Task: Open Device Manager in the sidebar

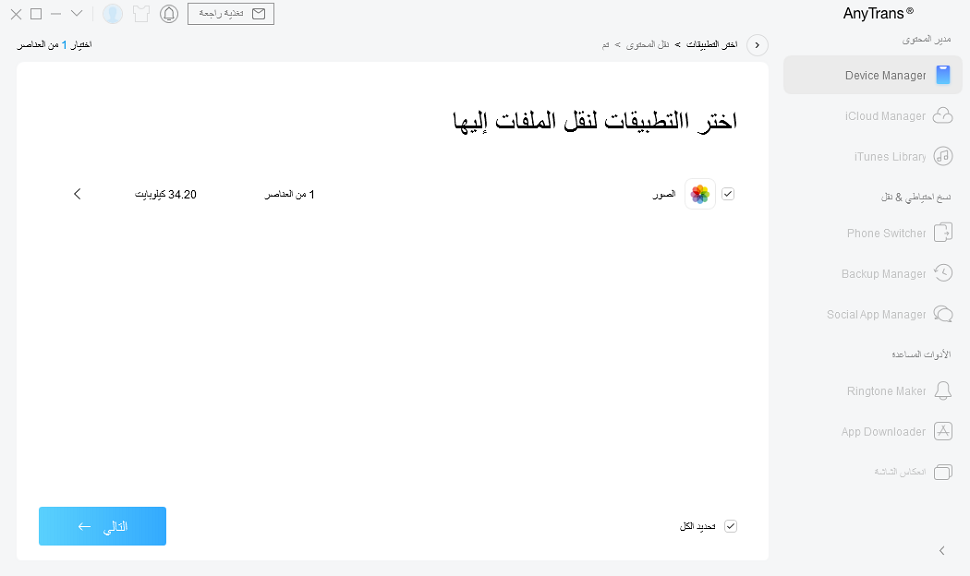Action: click(x=872, y=75)
